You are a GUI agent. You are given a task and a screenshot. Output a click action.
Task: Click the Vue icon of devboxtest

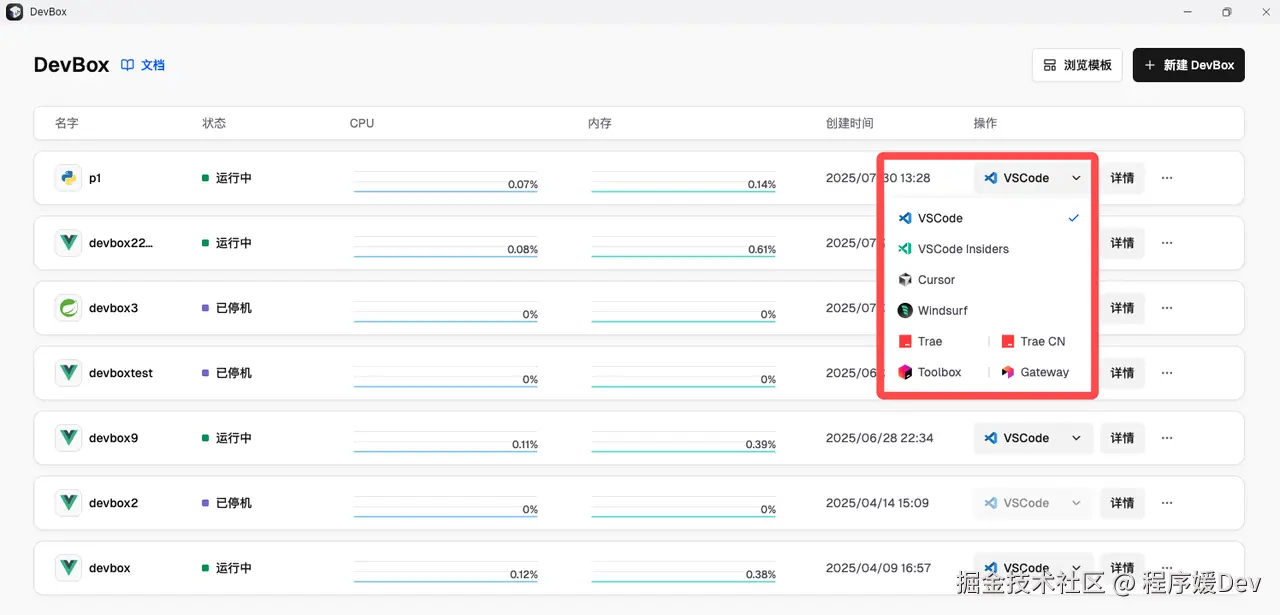pos(68,373)
